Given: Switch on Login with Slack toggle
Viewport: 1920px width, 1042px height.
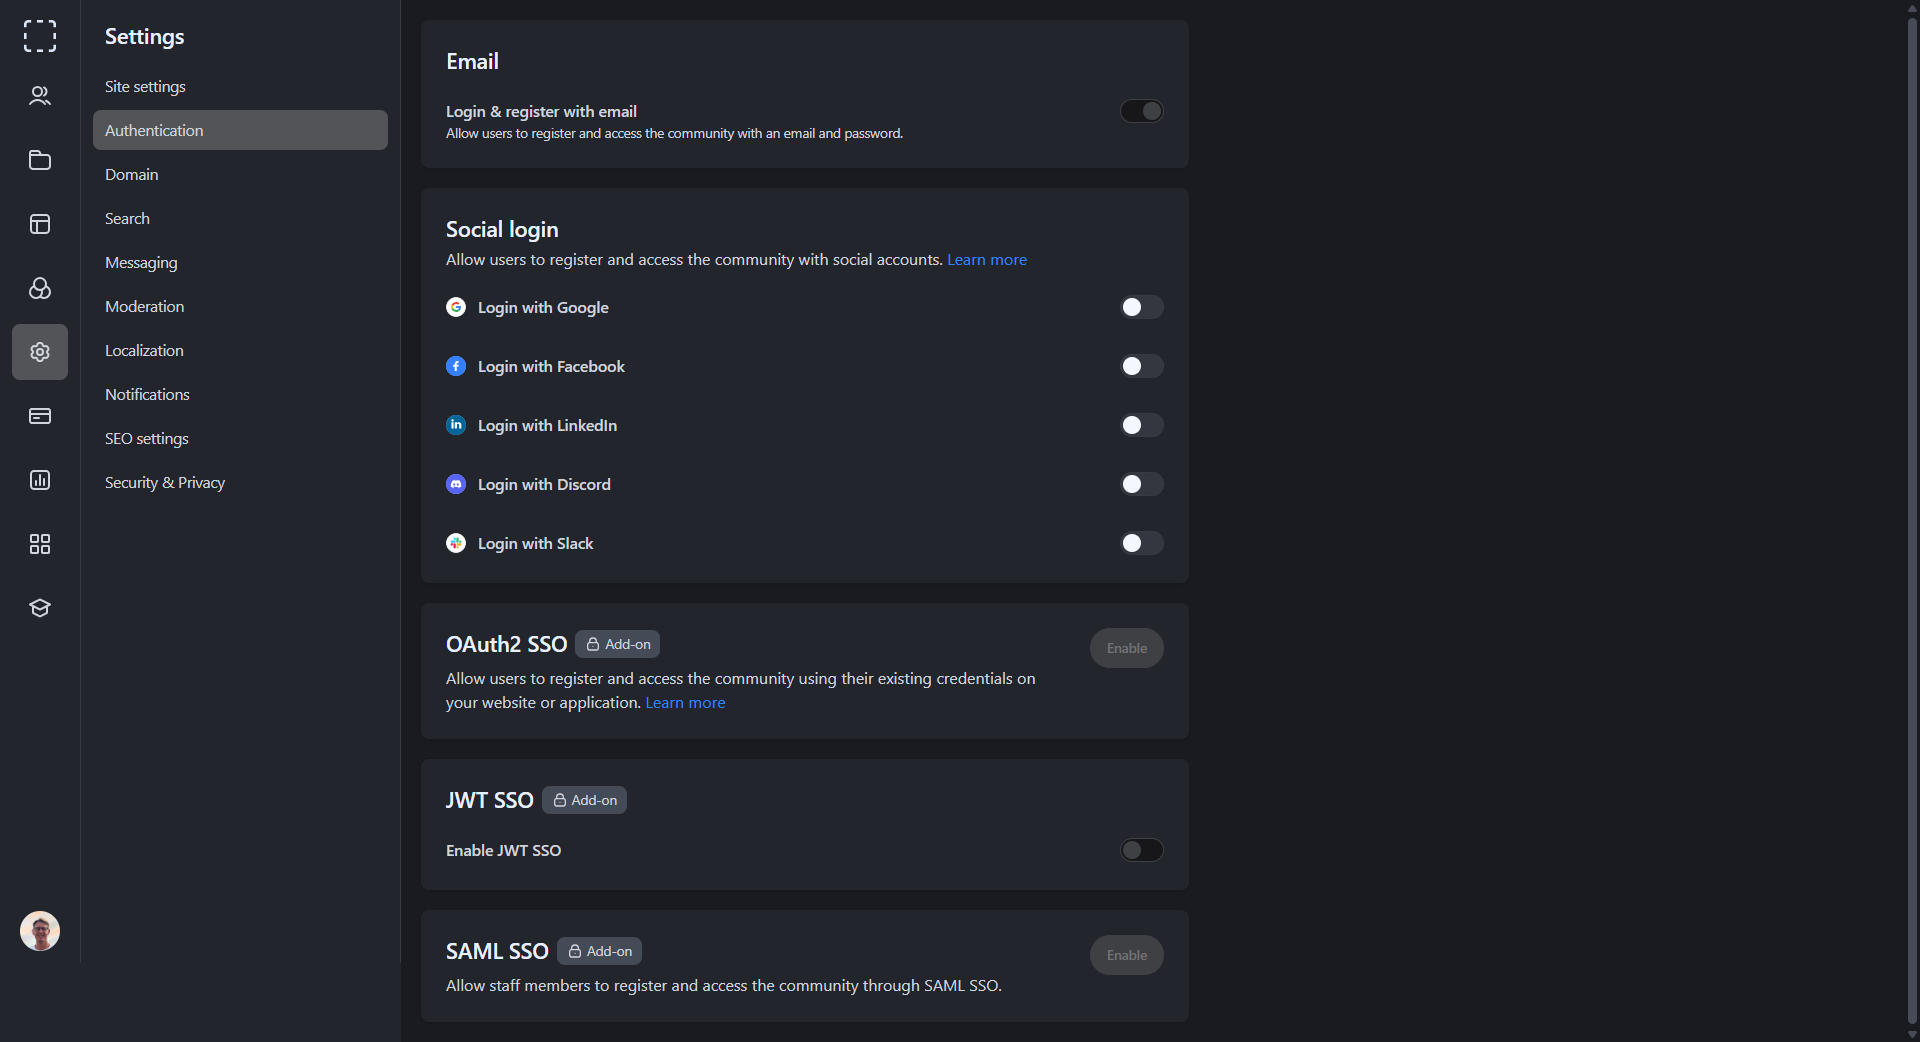Looking at the screenshot, I should pyautogui.click(x=1141, y=543).
